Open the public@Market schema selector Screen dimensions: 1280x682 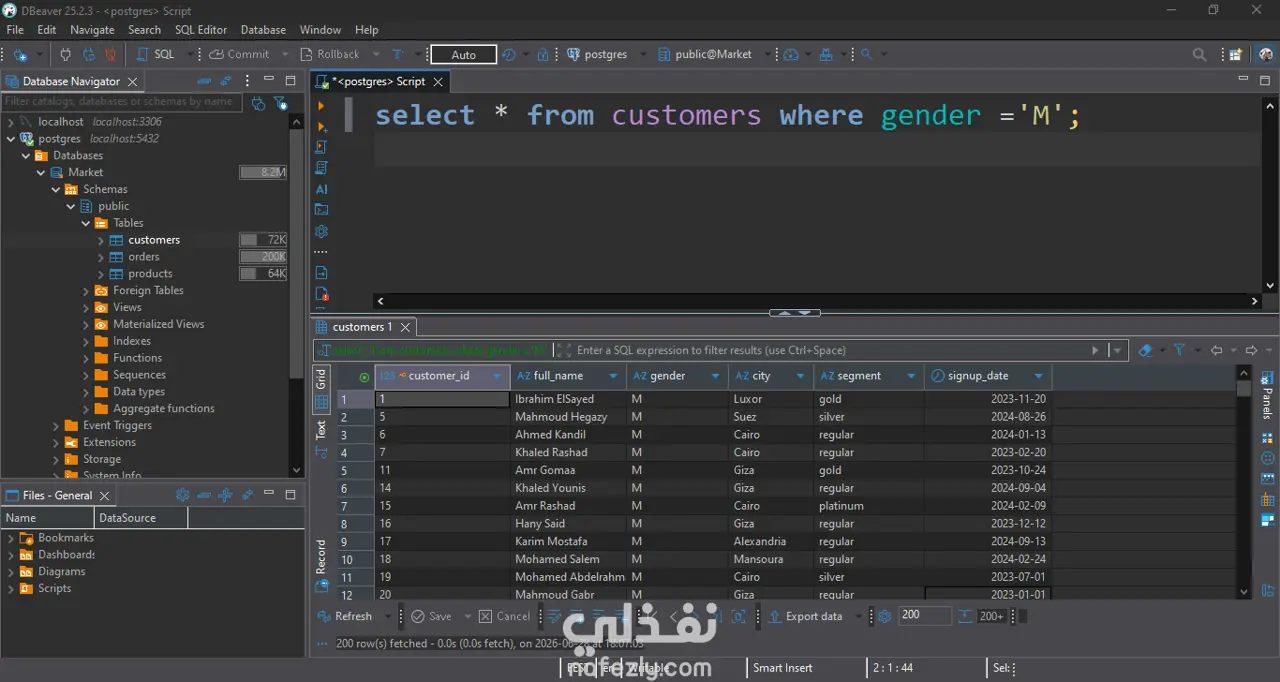tap(705, 55)
